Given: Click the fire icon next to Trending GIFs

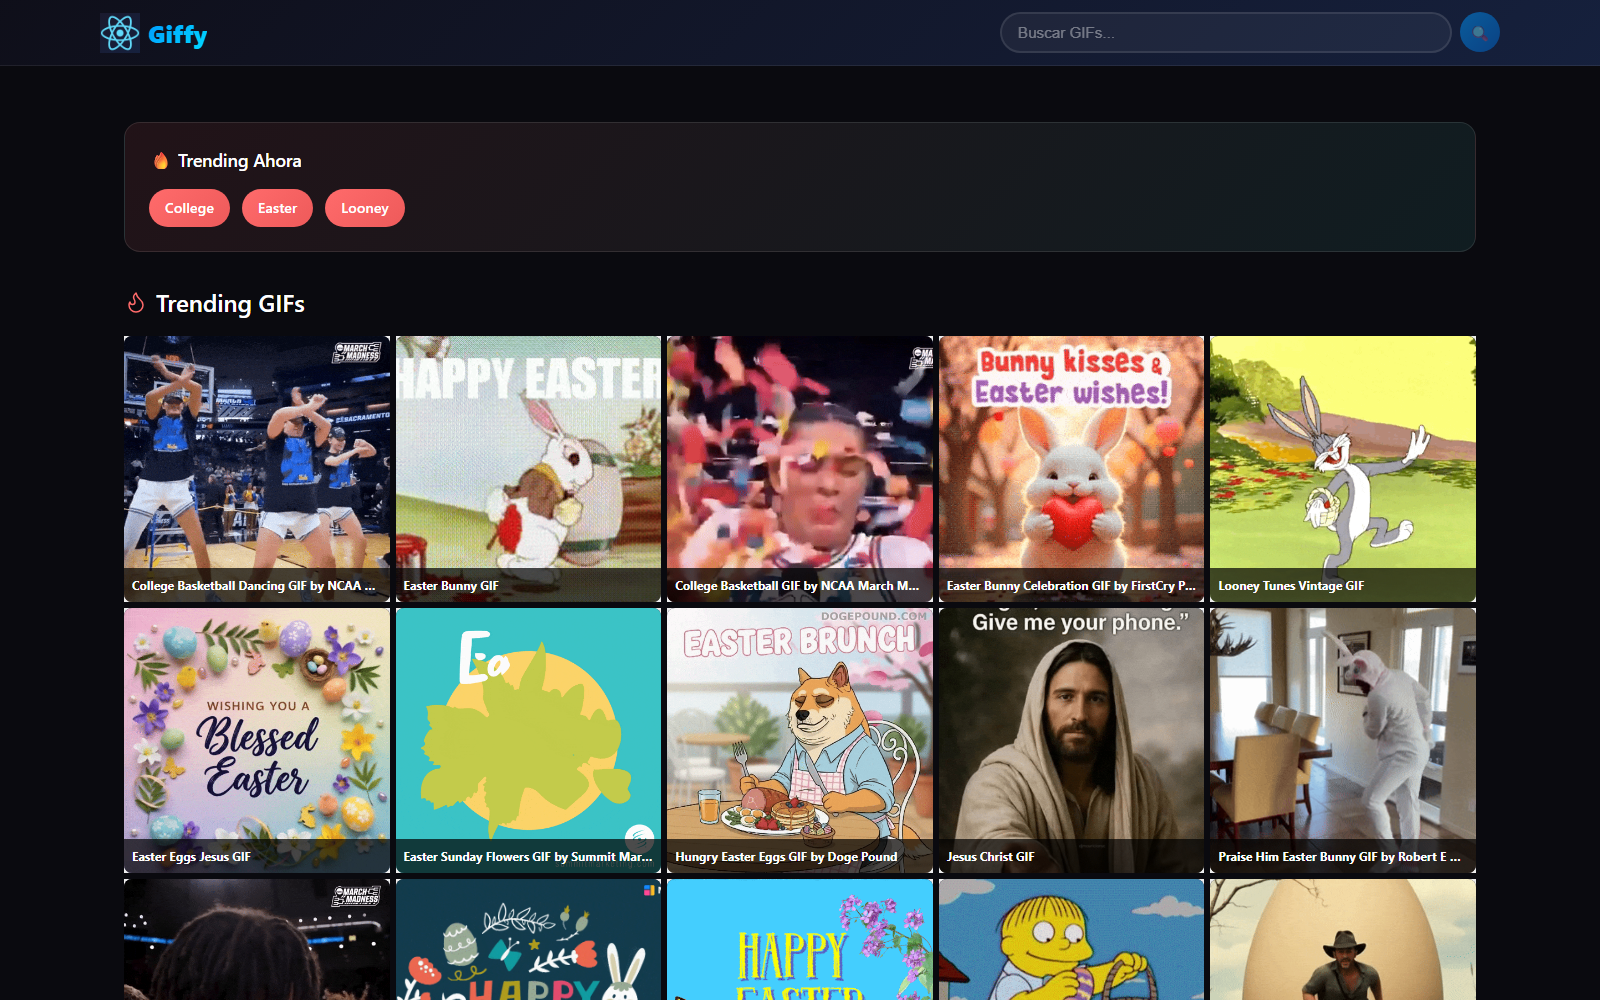Looking at the screenshot, I should [136, 303].
